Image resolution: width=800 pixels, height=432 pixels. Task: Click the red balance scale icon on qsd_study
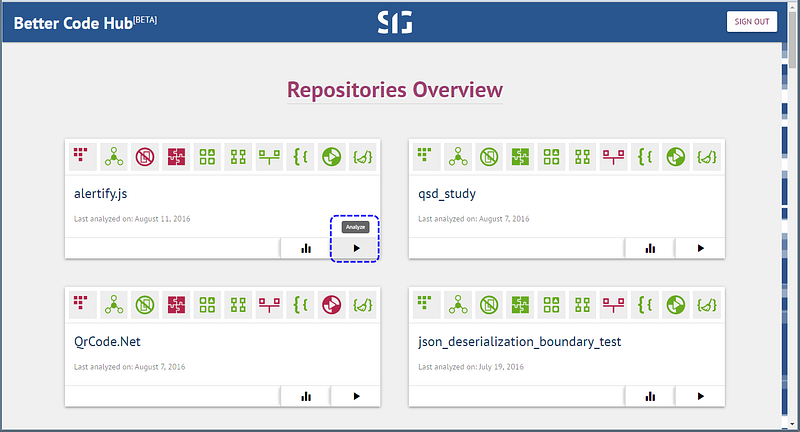click(x=613, y=157)
